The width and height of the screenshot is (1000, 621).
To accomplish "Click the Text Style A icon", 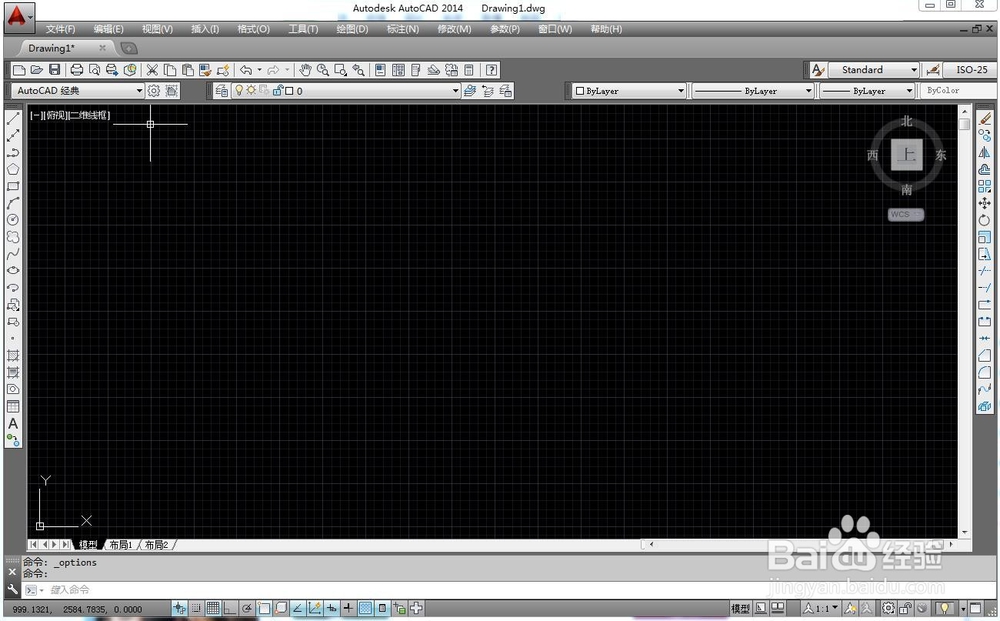I will (818, 70).
